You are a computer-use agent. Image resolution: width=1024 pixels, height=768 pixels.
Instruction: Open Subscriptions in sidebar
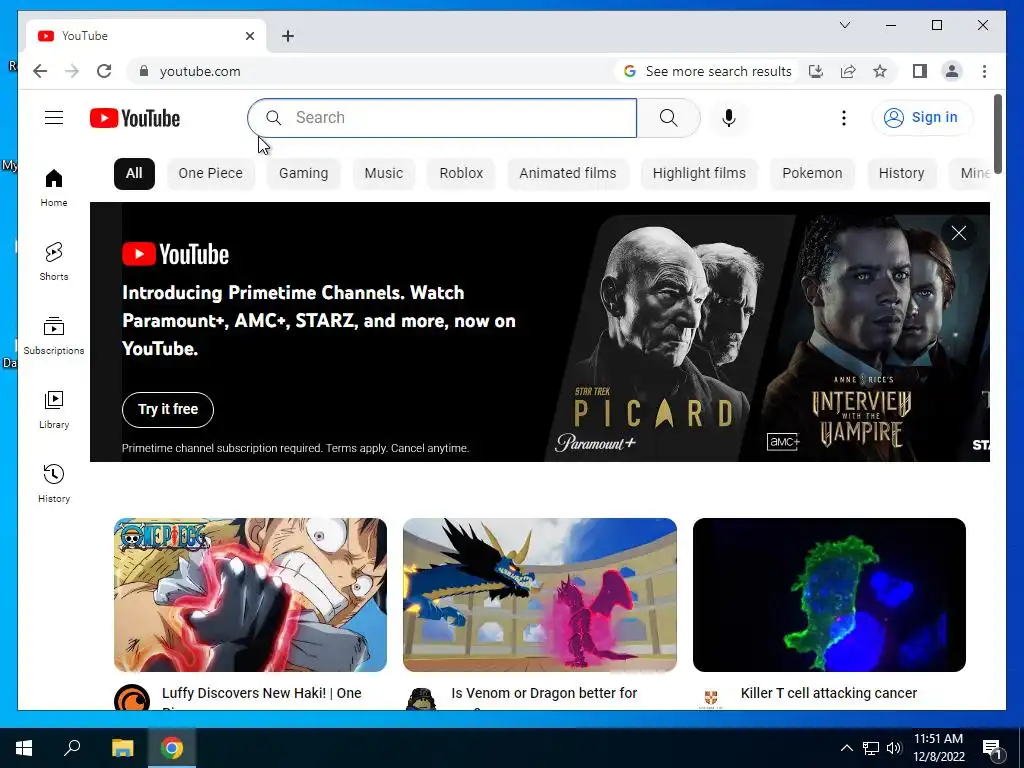(x=54, y=336)
